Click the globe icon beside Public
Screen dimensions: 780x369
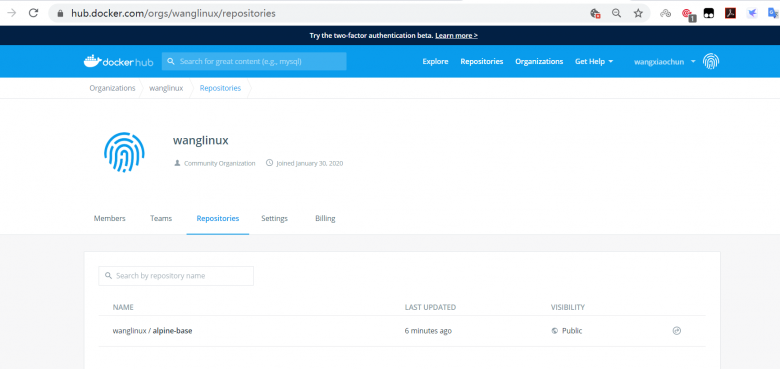click(555, 331)
